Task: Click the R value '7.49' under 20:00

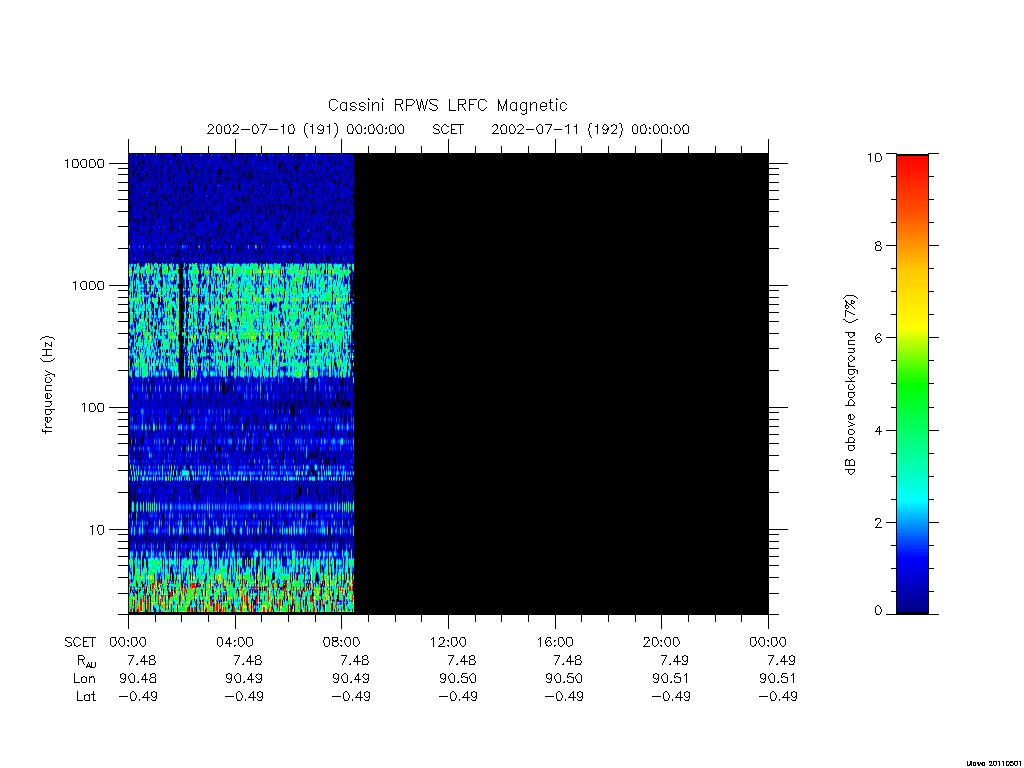Action: pyautogui.click(x=675, y=660)
